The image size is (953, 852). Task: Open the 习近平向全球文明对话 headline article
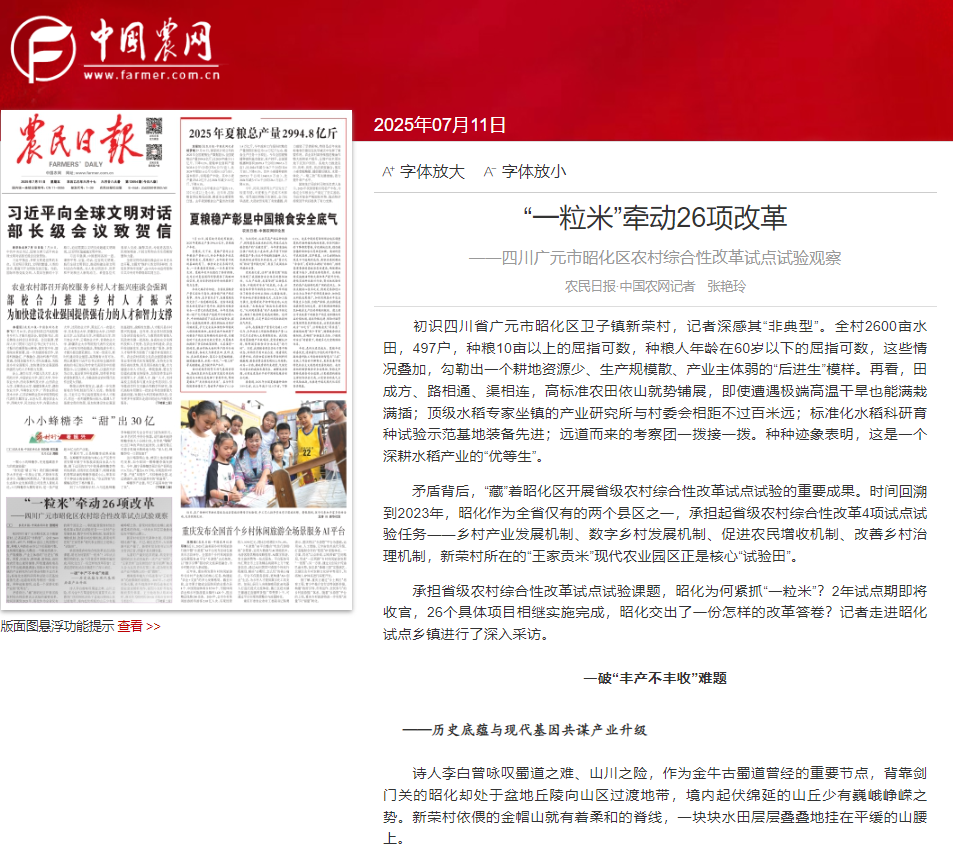(90, 223)
